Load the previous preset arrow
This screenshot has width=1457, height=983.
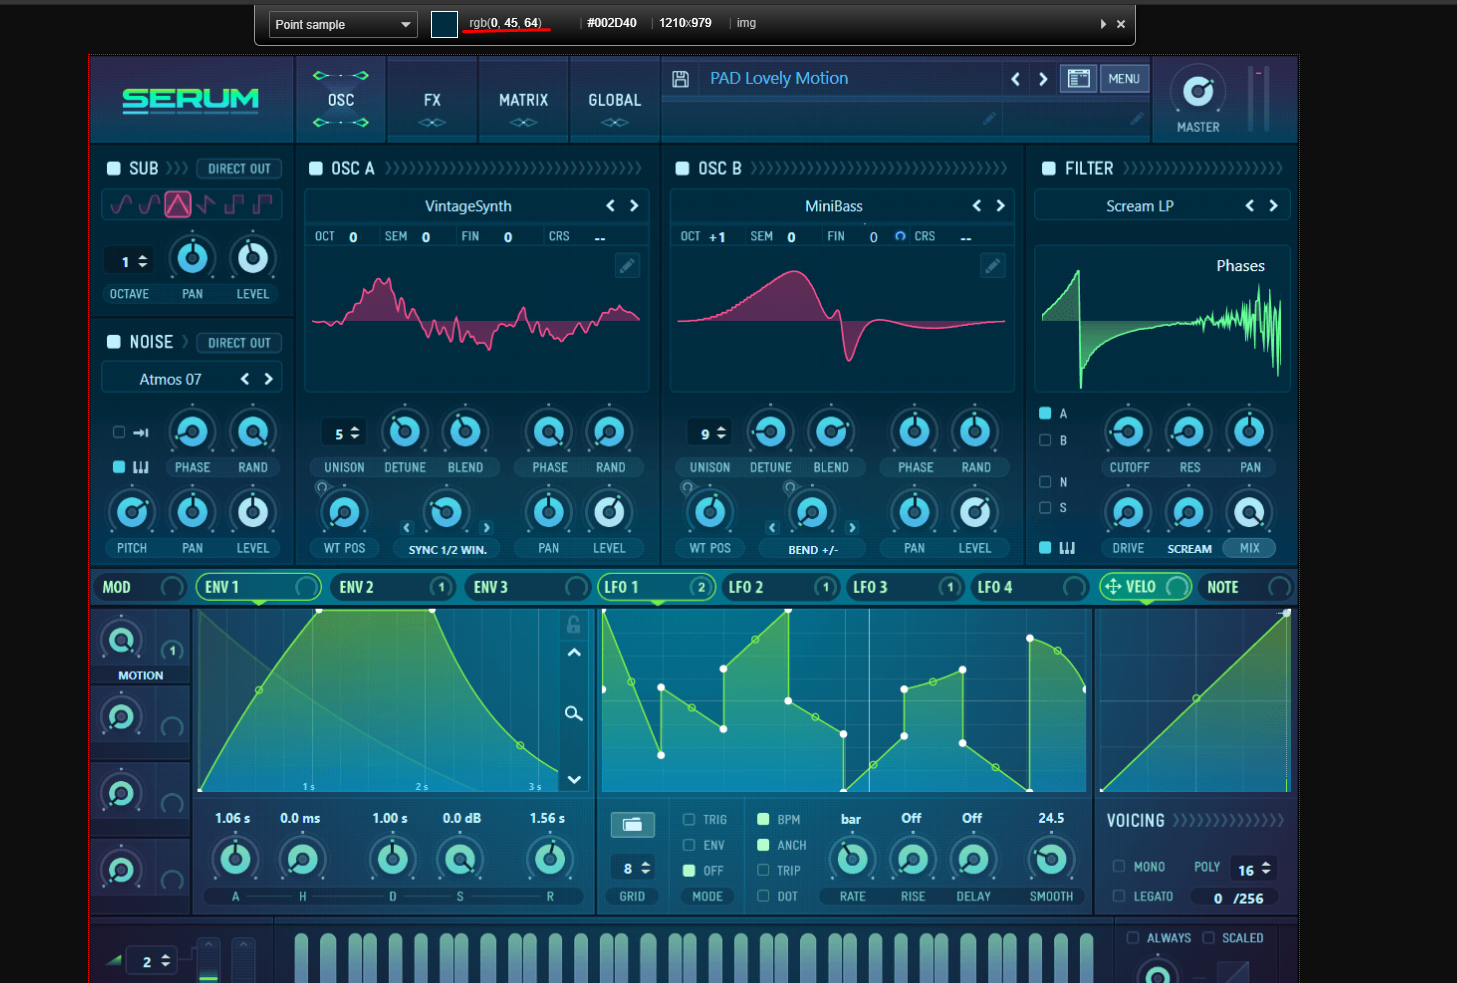(1015, 79)
